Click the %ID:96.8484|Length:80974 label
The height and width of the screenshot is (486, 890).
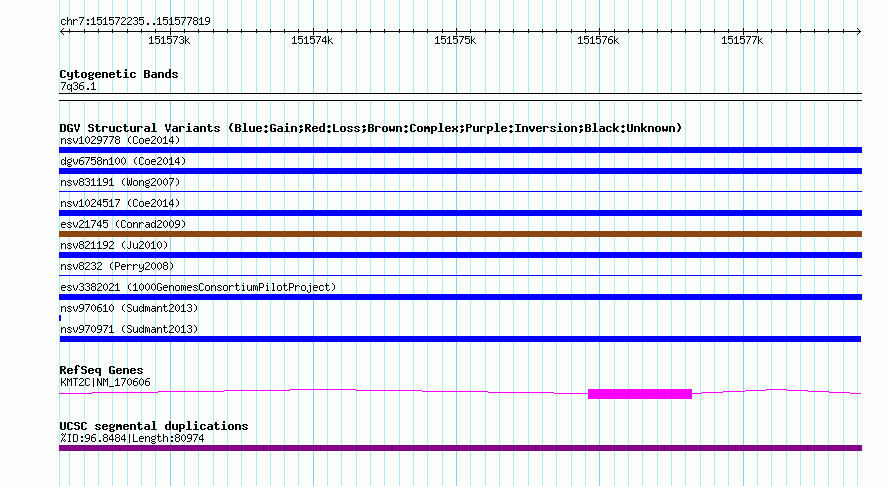pos(132,438)
